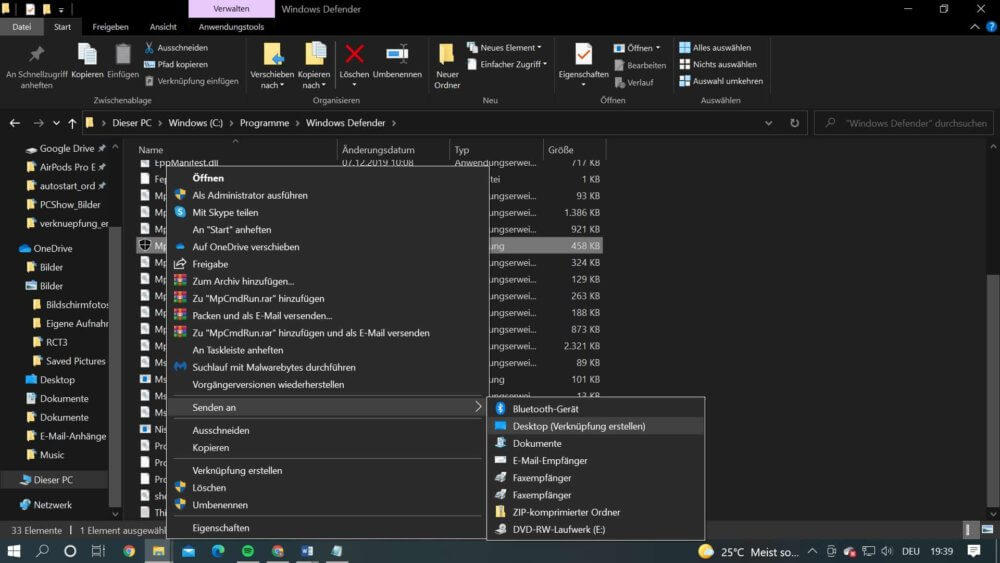Open the Datei tab
Image resolution: width=1000 pixels, height=563 pixels.
(22, 27)
